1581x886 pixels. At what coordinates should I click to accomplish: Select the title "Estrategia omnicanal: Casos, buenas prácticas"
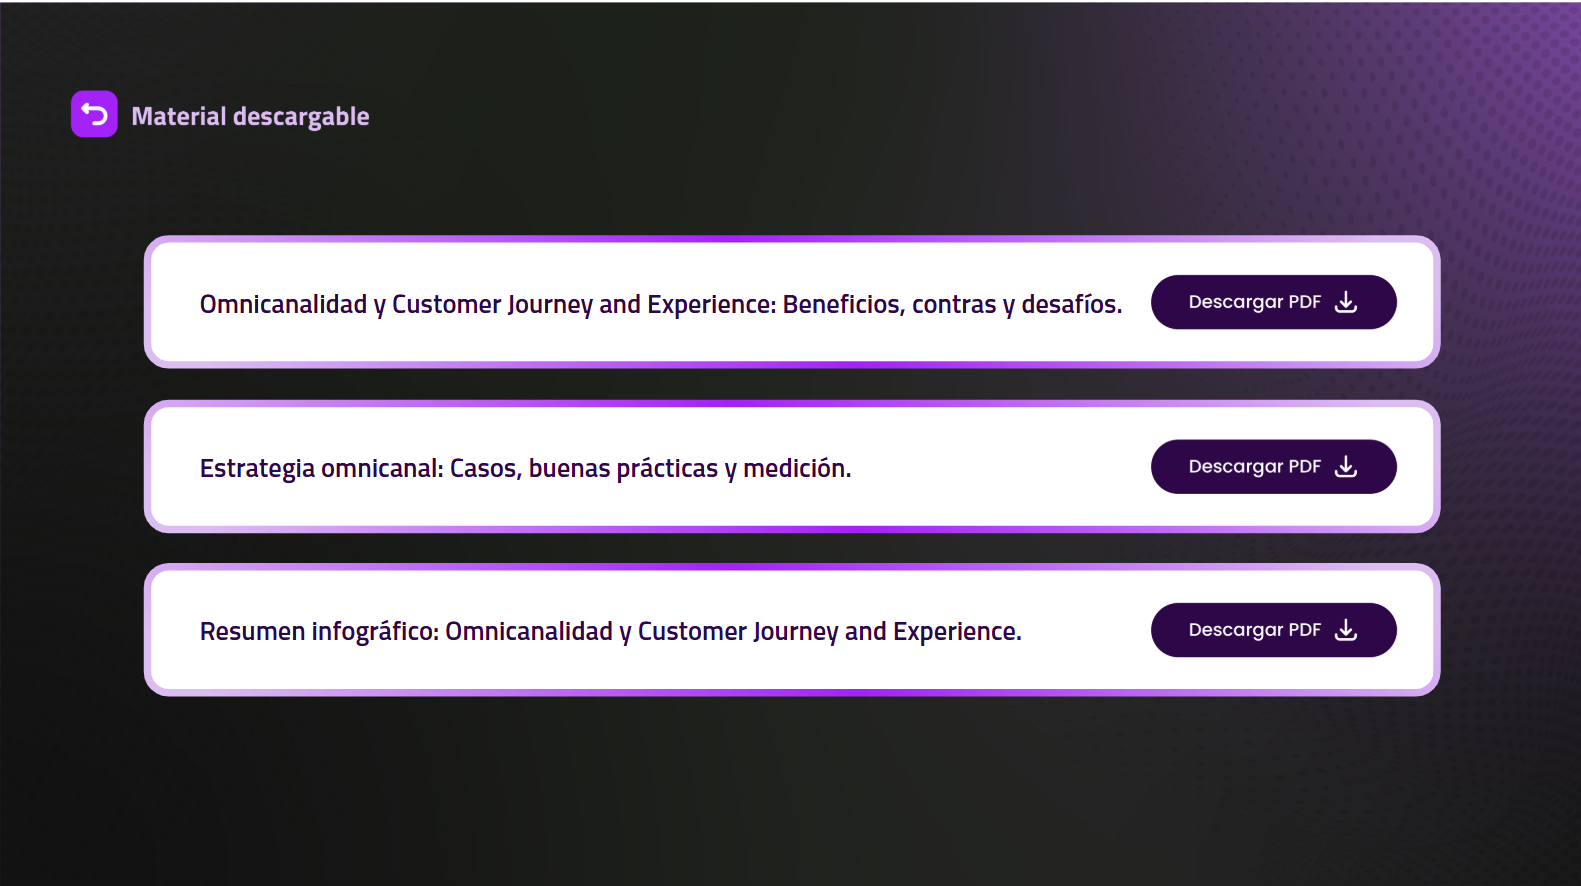pyautogui.click(x=525, y=468)
